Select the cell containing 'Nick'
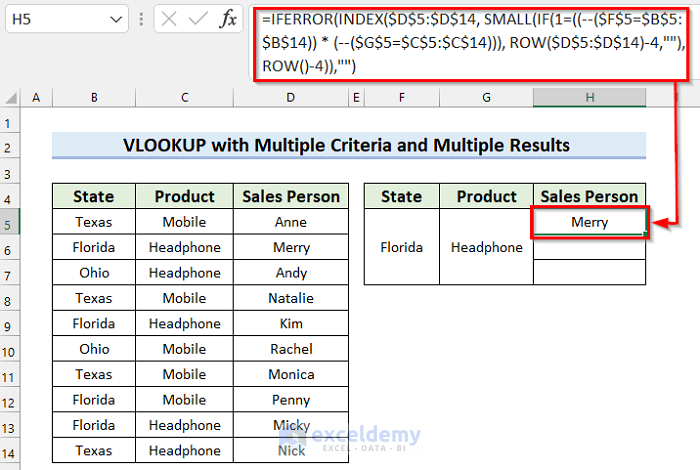The image size is (700, 470). pos(291,450)
